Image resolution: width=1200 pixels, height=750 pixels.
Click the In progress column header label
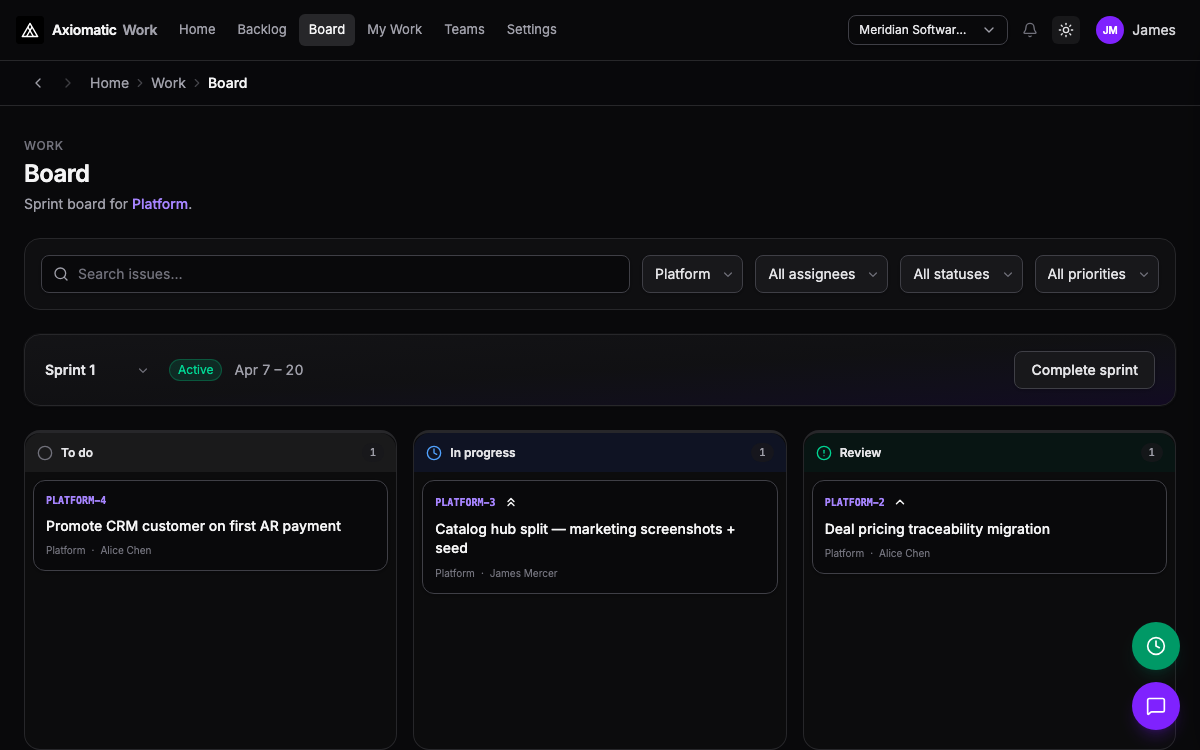tap(483, 453)
